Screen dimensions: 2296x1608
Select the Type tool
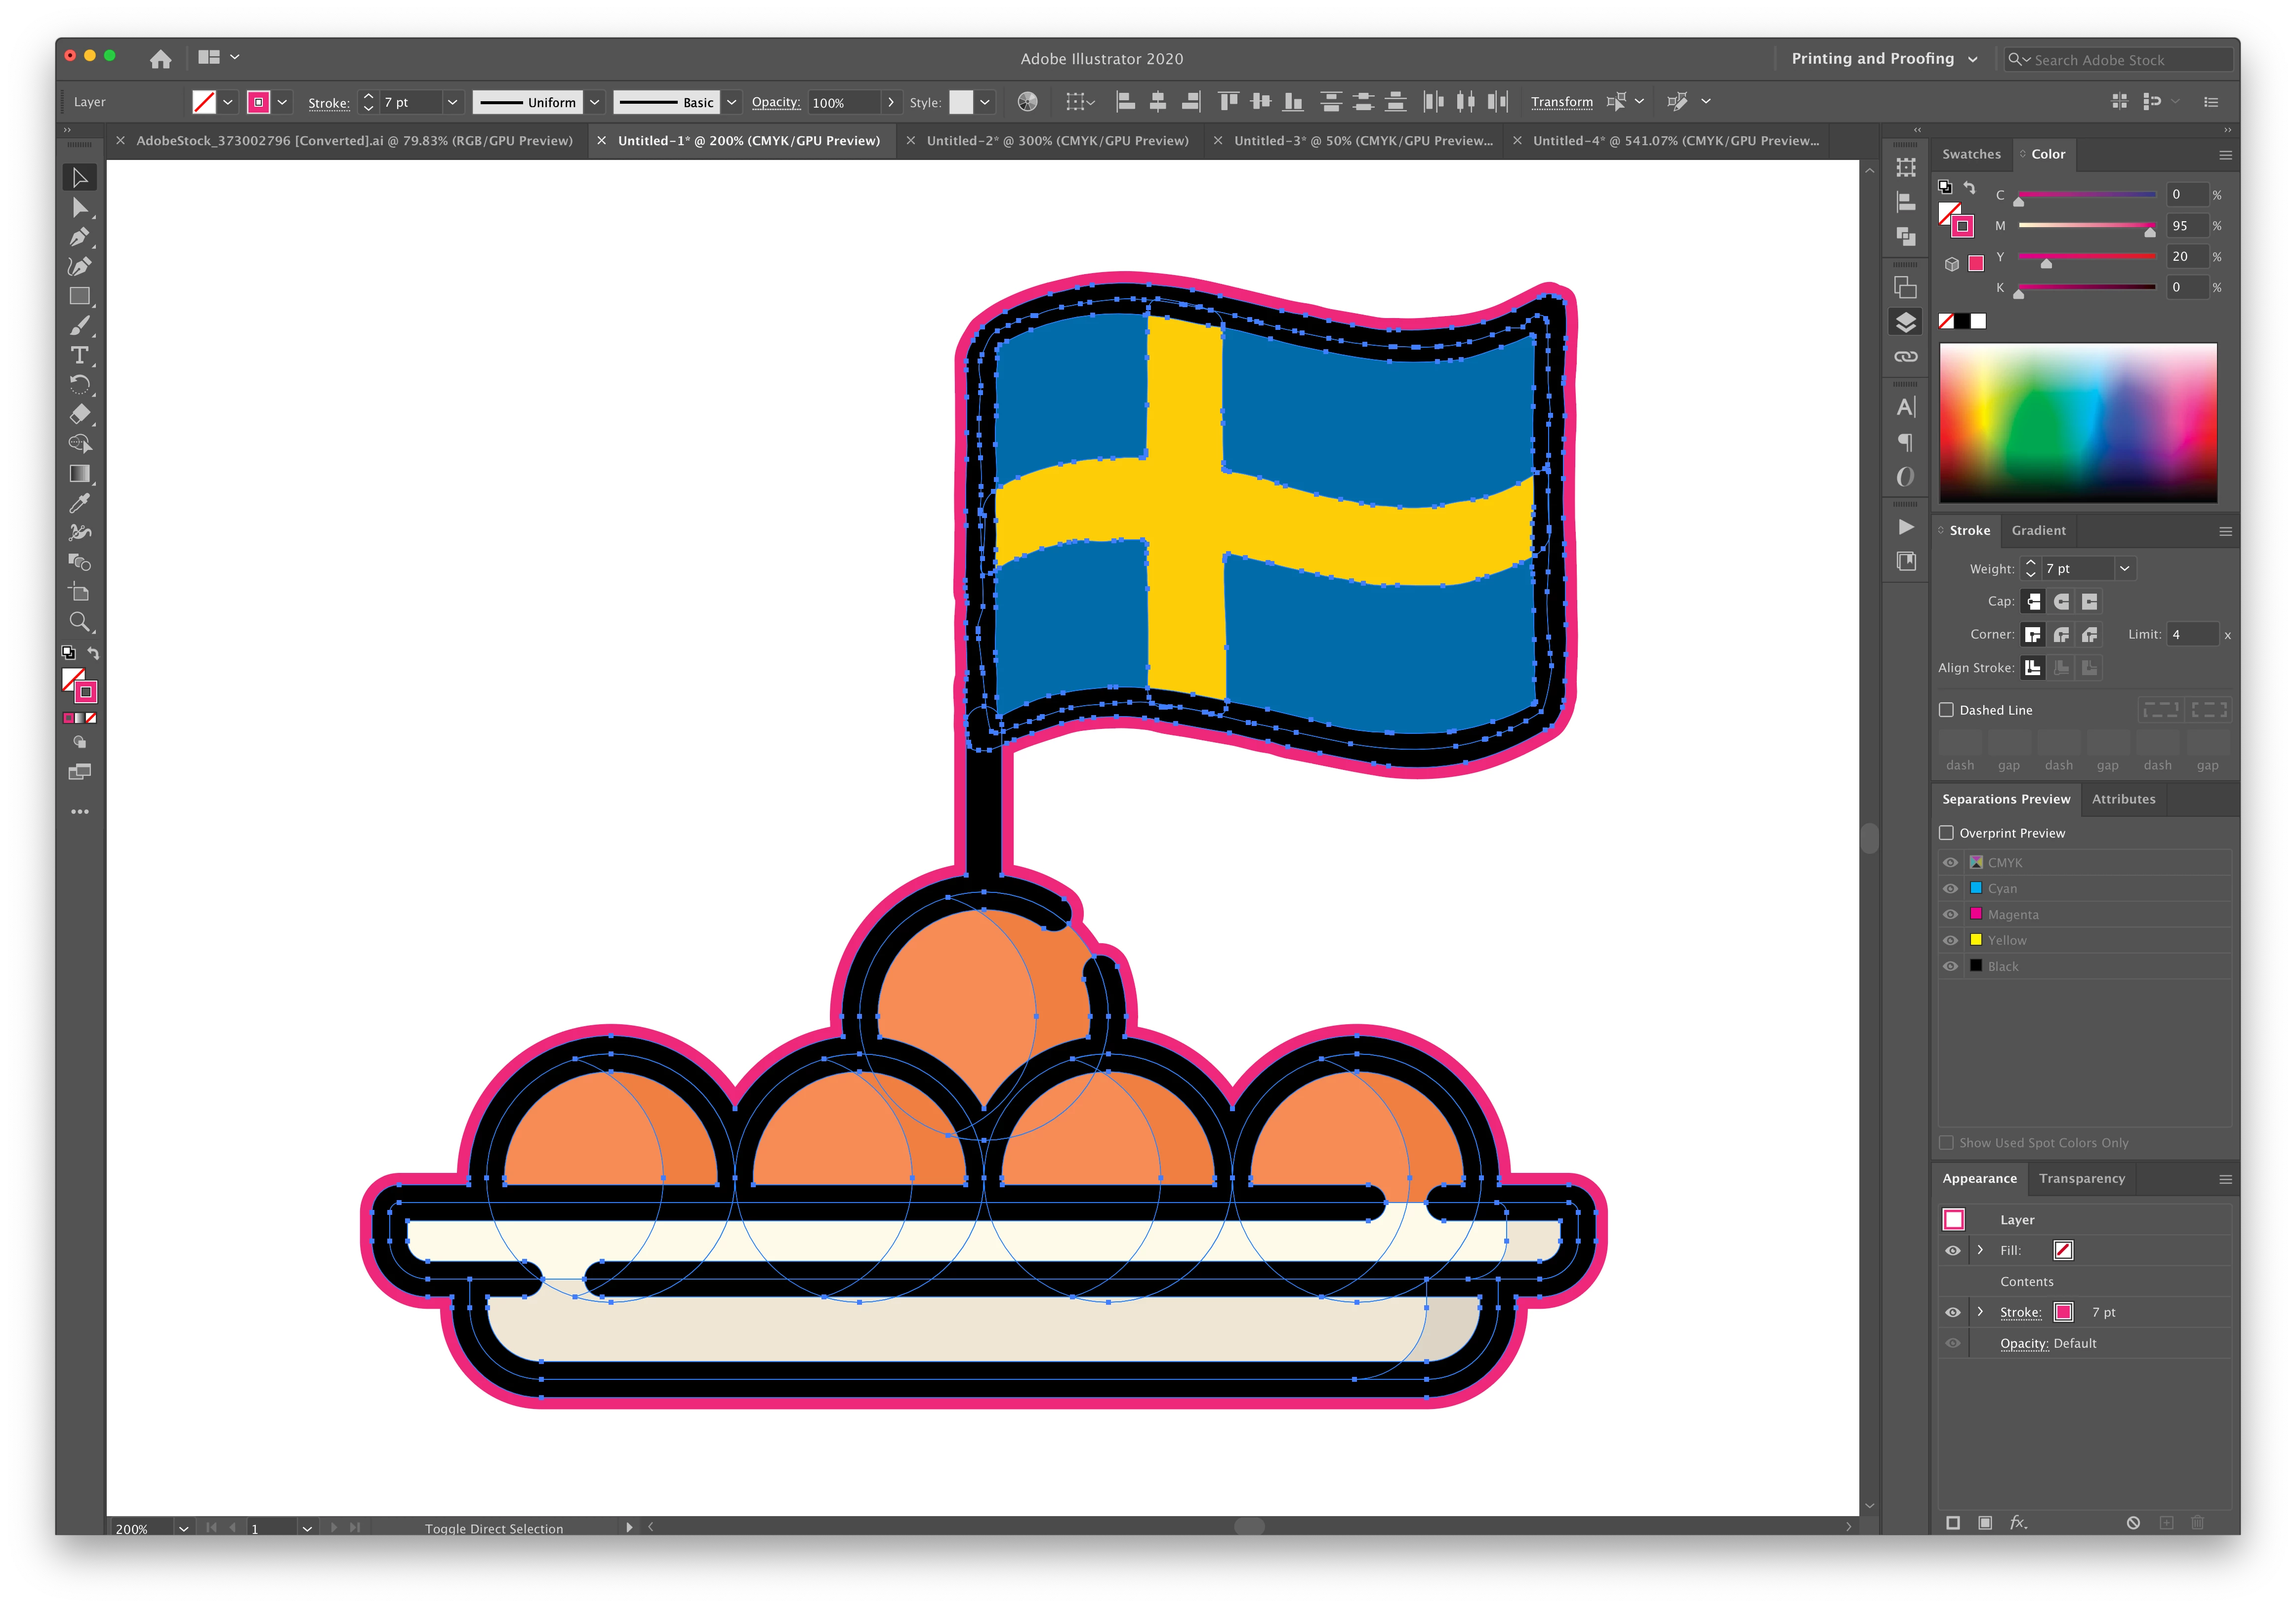[80, 355]
